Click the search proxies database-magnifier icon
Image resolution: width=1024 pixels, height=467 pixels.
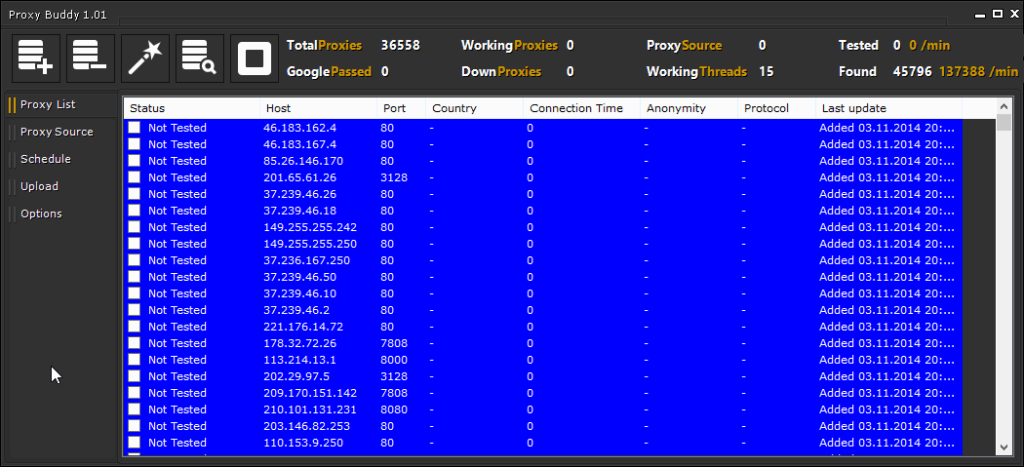[199, 58]
